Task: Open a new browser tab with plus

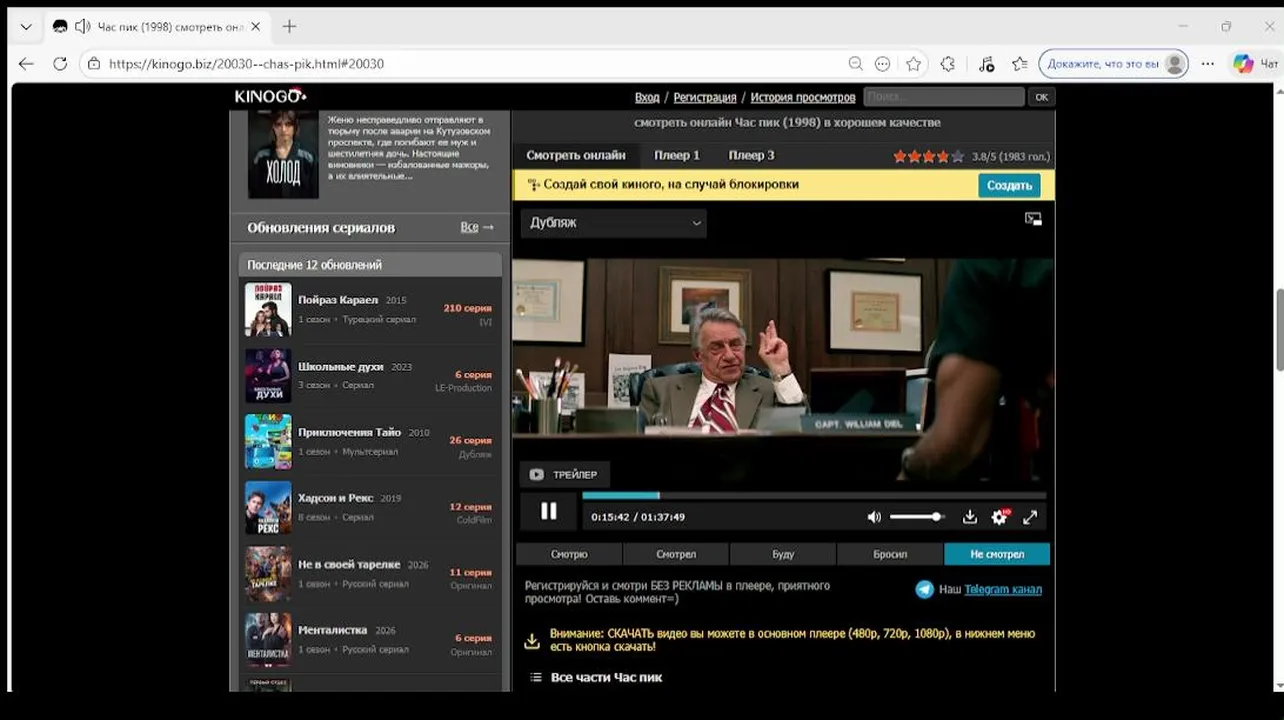Action: pyautogui.click(x=289, y=26)
